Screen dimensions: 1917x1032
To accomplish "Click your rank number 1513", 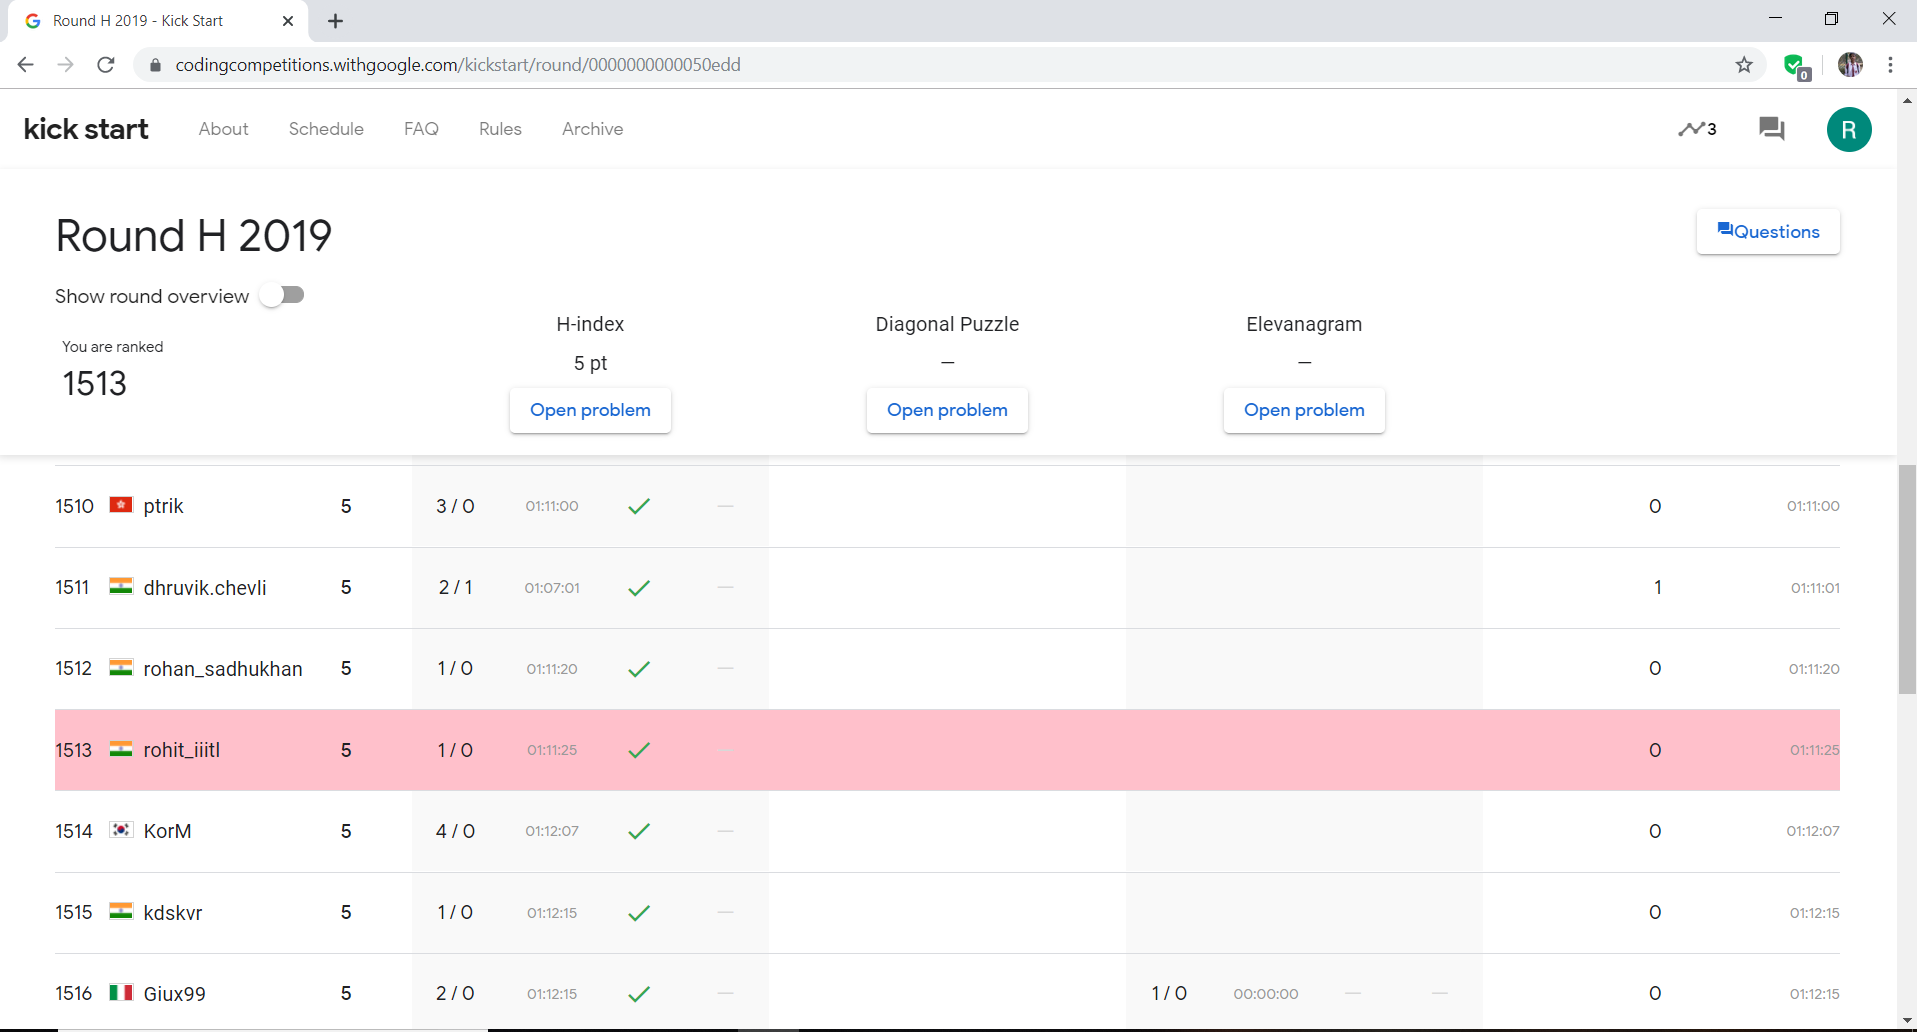I will point(95,384).
